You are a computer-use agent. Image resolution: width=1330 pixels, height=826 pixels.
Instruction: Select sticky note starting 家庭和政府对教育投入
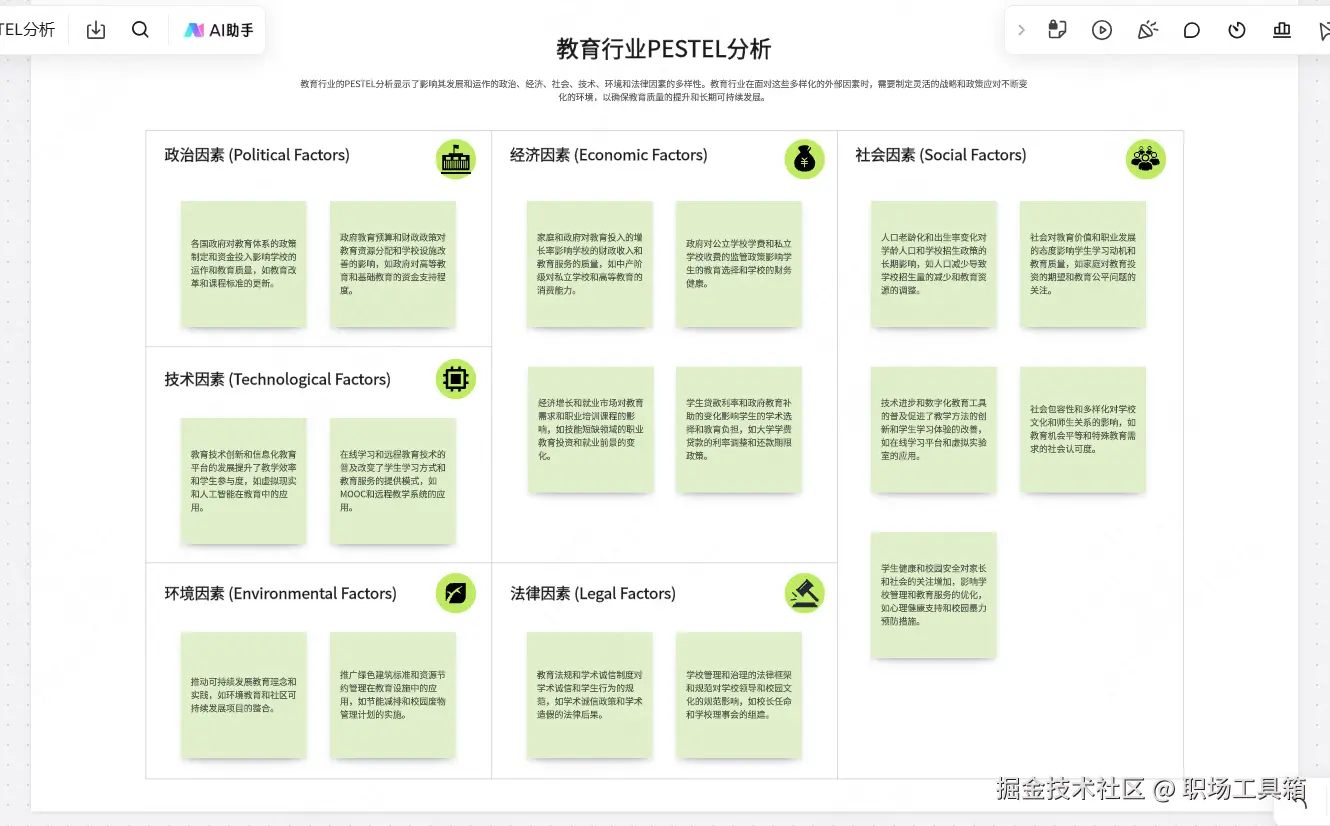point(590,264)
